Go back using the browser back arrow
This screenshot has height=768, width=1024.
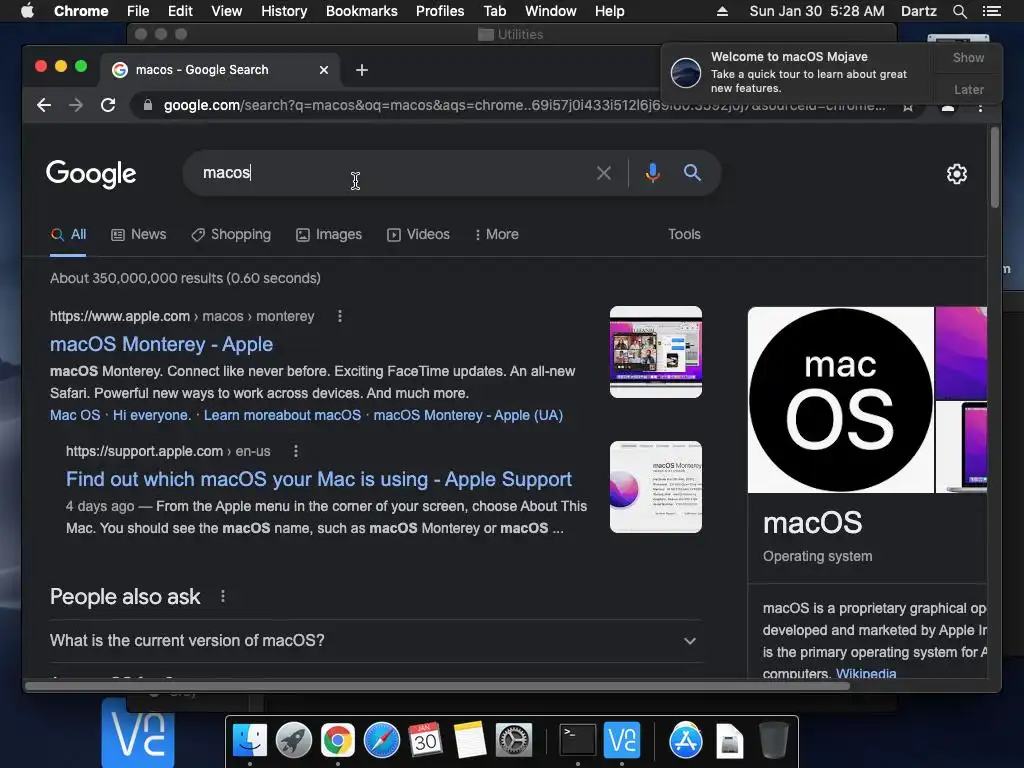[x=44, y=105]
